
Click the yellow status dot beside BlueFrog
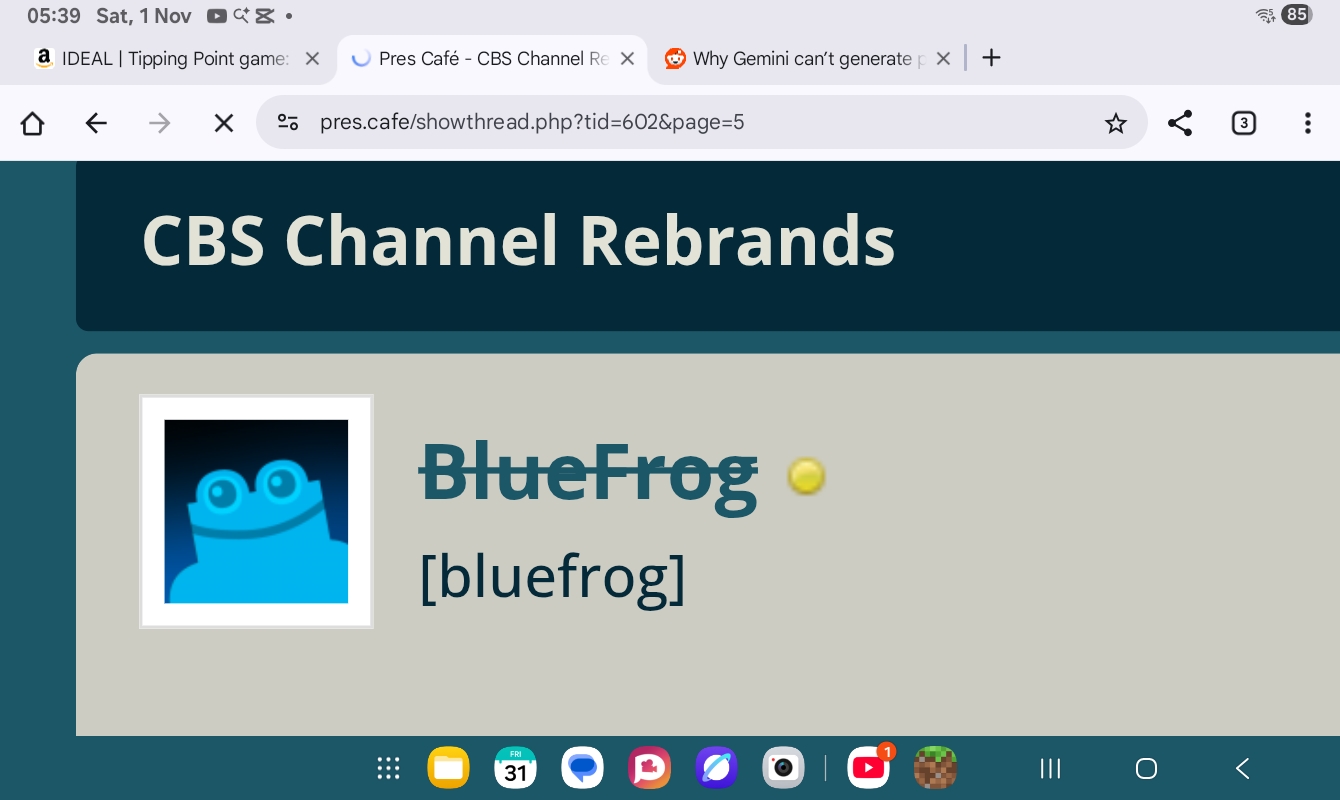[806, 476]
